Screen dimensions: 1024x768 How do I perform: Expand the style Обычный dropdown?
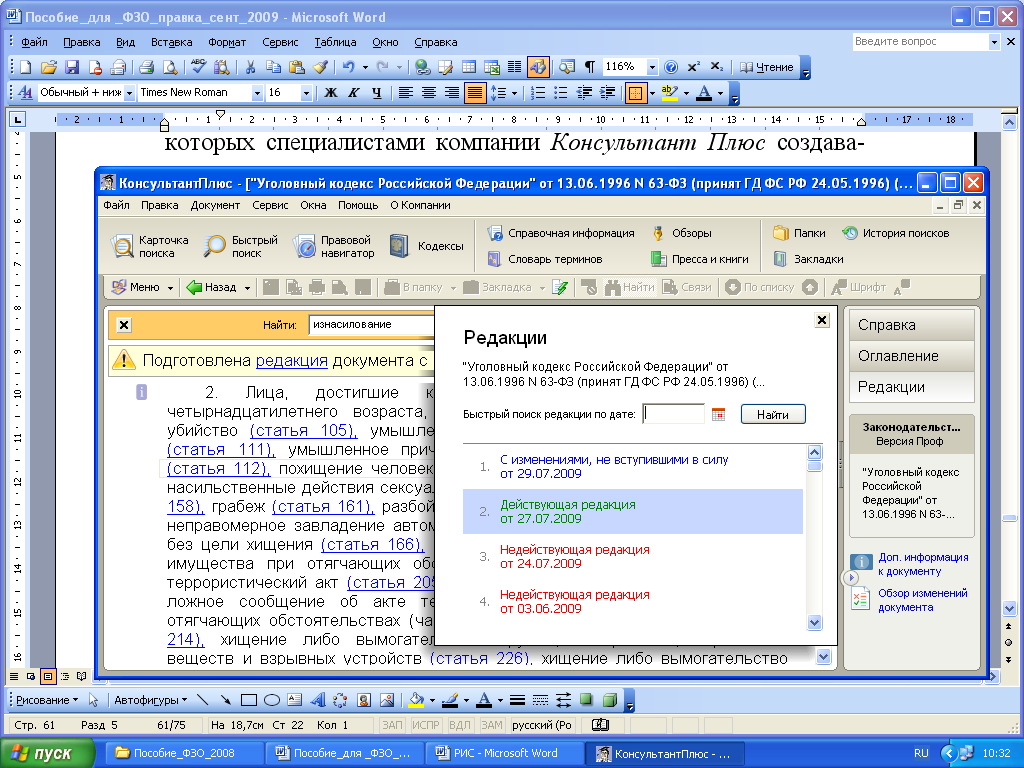click(x=129, y=93)
